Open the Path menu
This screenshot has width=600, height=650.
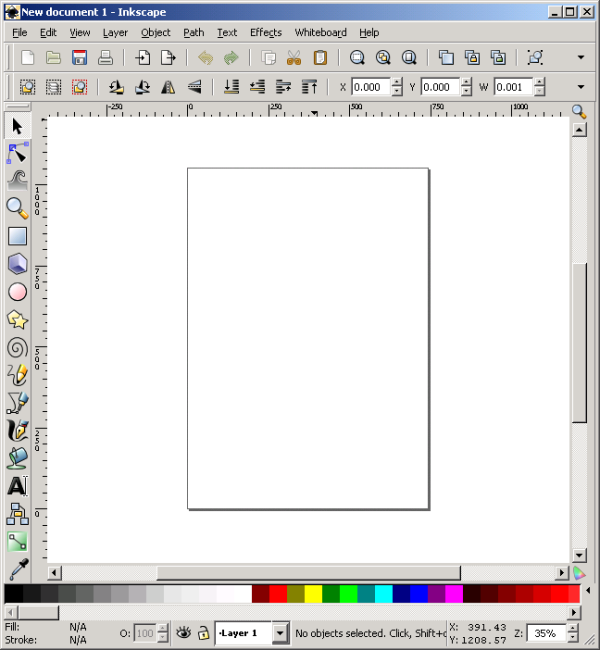194,32
